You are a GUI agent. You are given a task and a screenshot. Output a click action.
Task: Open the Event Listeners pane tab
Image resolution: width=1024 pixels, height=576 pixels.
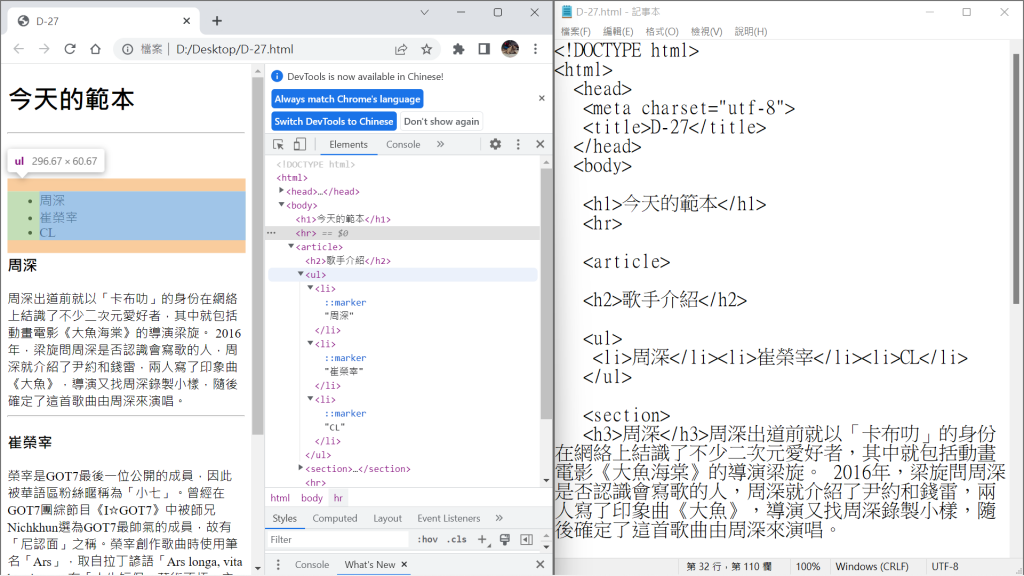[449, 518]
